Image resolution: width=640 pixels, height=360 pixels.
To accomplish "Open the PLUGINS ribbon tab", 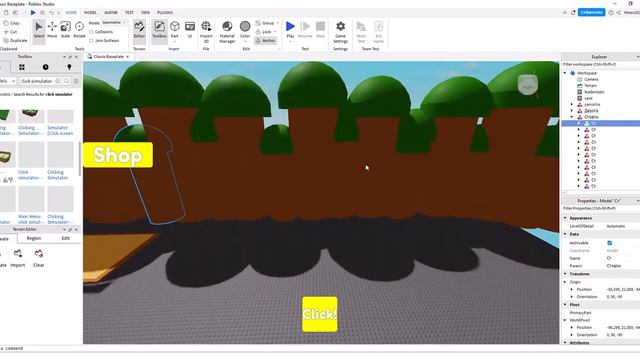I will (165, 13).
